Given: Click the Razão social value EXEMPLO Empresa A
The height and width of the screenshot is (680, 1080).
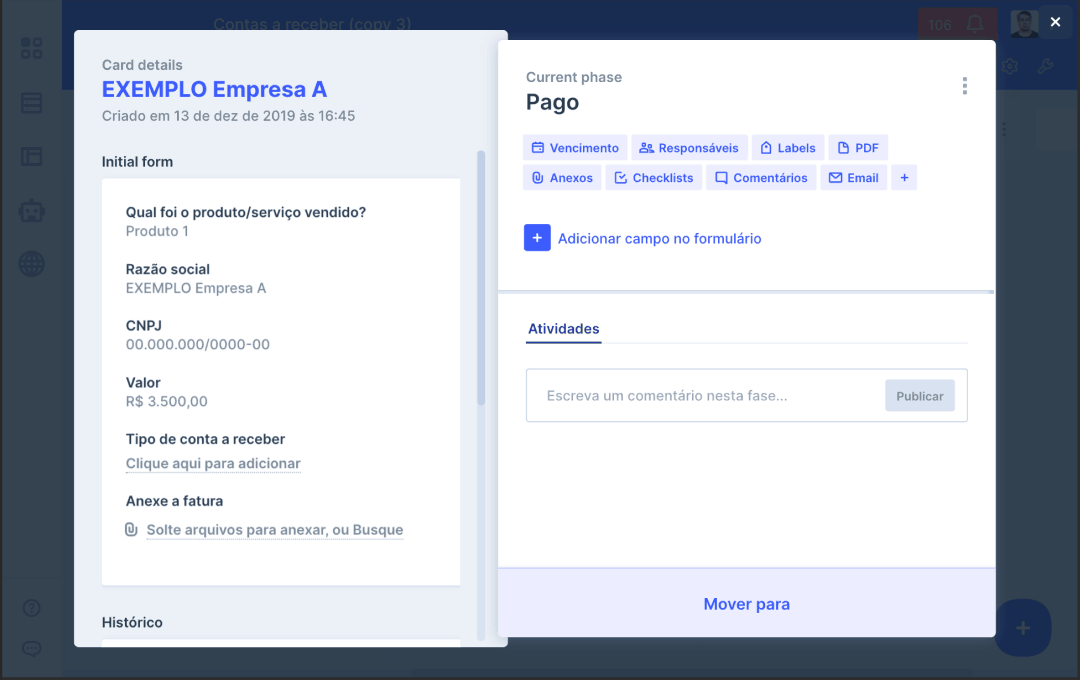Looking at the screenshot, I should 196,288.
